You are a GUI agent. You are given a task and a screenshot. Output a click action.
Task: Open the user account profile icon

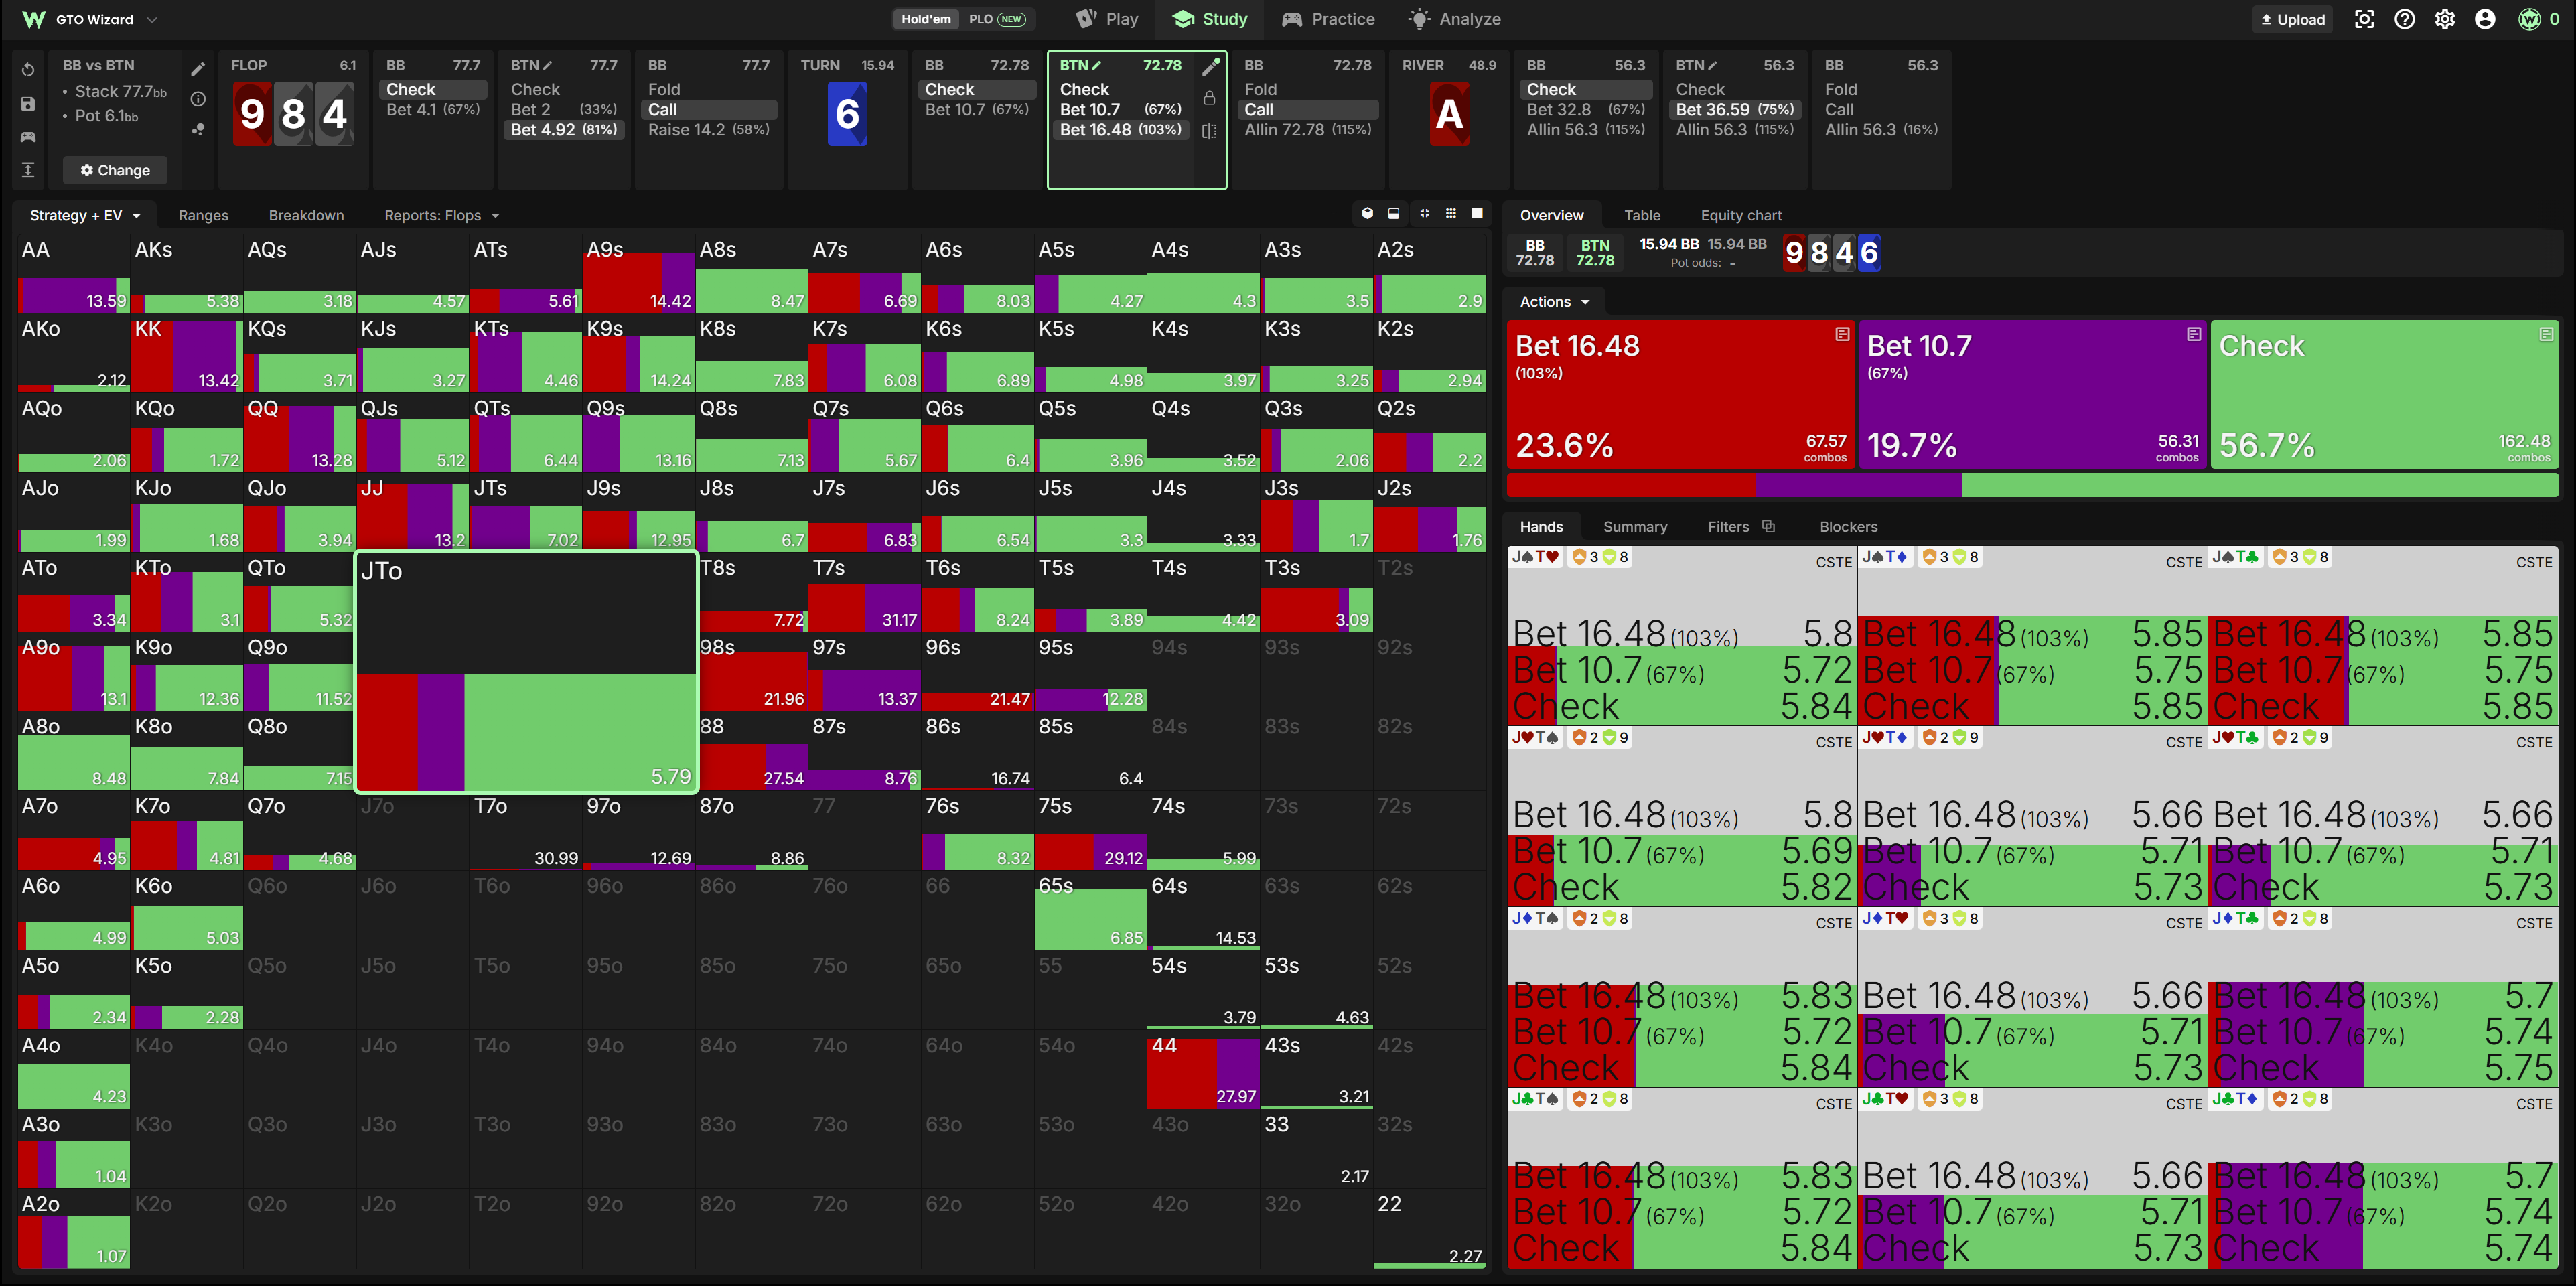(x=2485, y=19)
